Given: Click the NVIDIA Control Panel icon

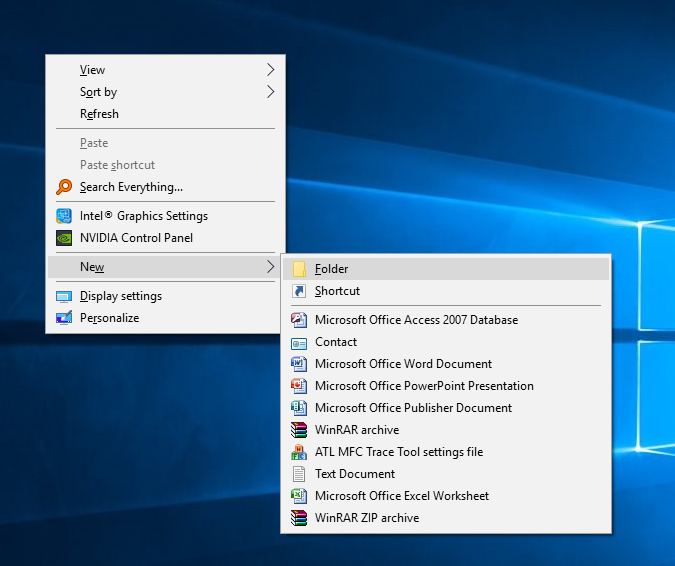Looking at the screenshot, I should tap(64, 238).
